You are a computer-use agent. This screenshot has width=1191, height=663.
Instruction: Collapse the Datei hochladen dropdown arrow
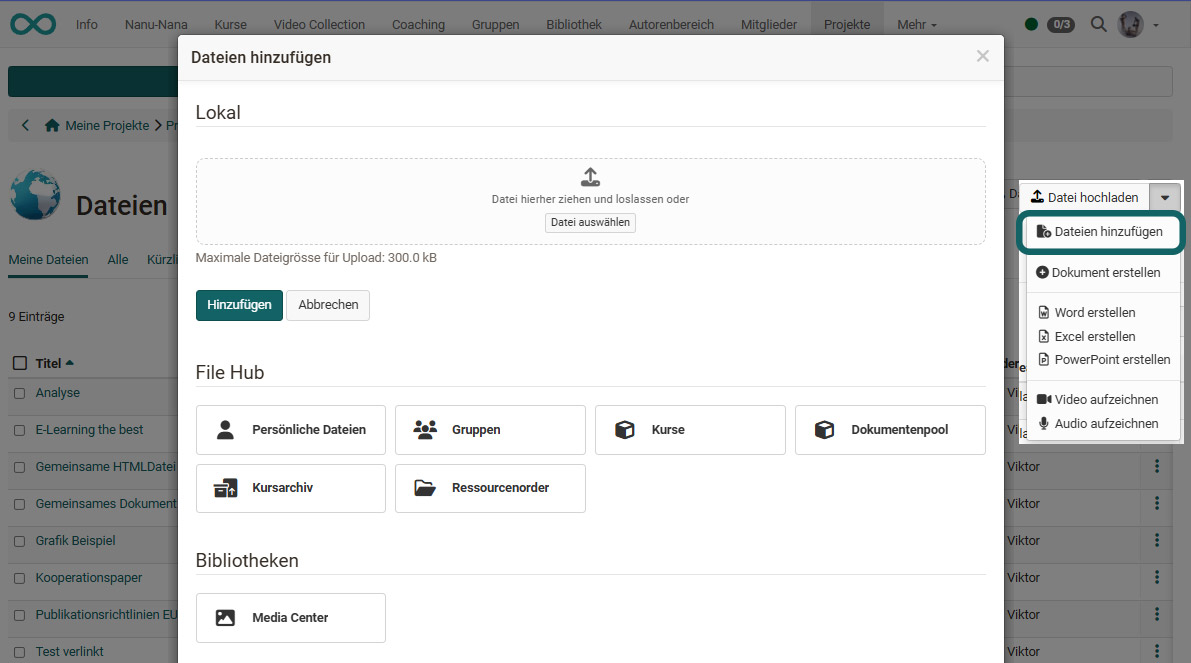[x=1165, y=198]
